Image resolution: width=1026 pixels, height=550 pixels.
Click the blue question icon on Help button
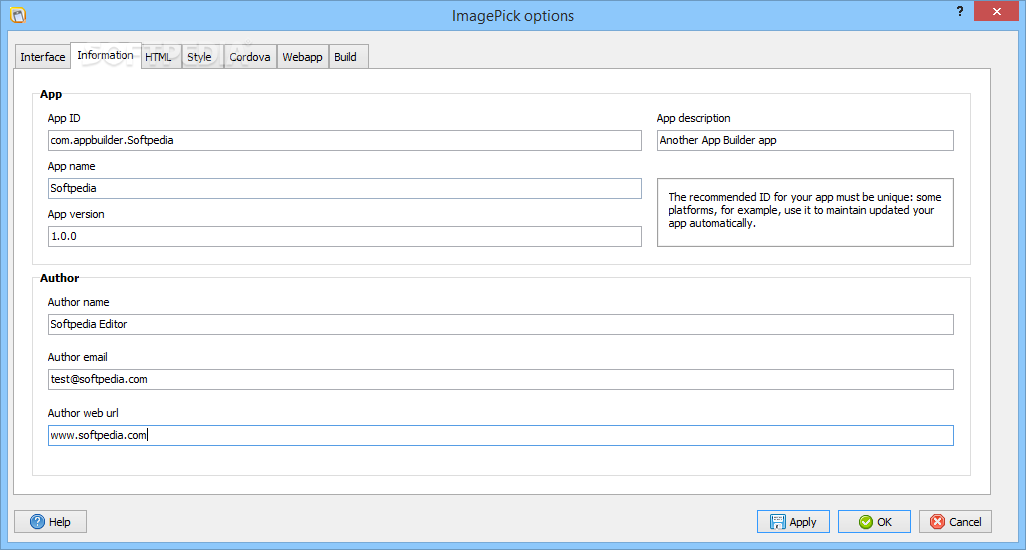pos(37,522)
